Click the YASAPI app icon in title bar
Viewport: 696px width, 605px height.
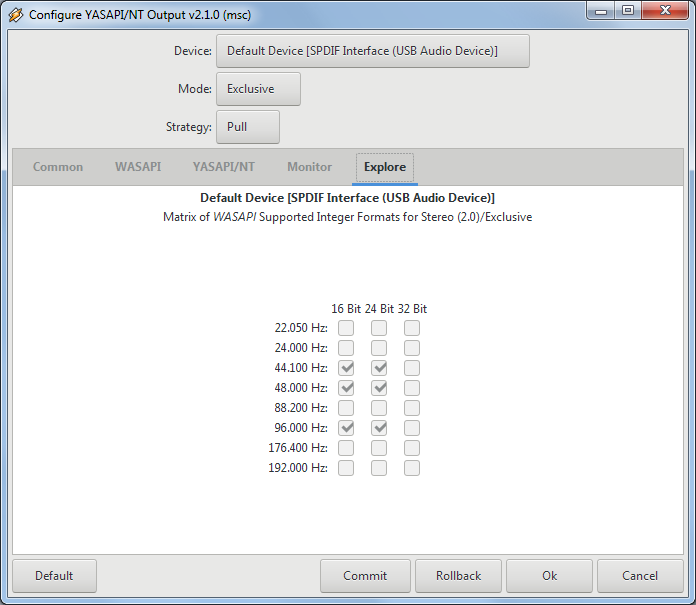15,15
